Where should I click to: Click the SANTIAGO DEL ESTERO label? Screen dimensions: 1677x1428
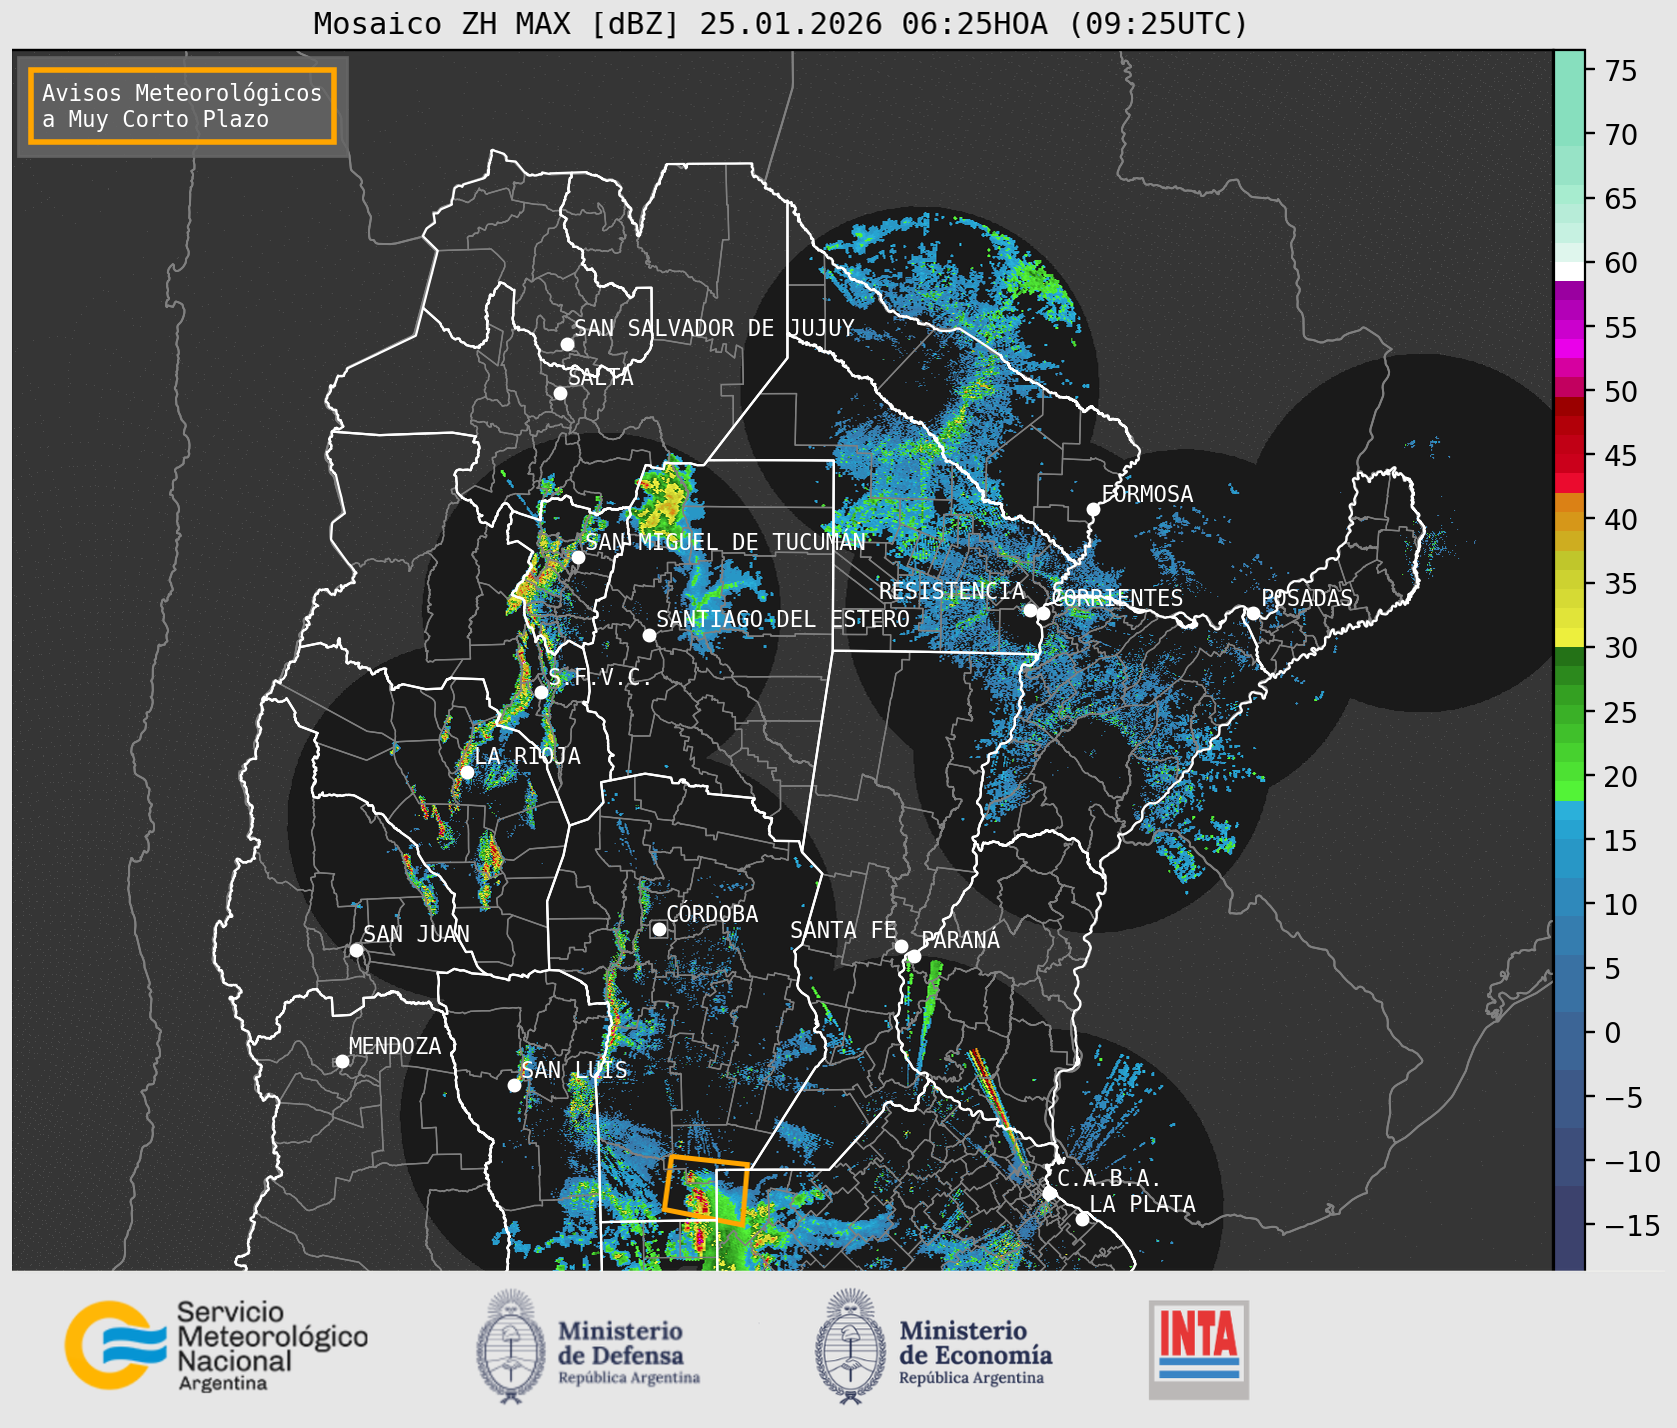[783, 619]
